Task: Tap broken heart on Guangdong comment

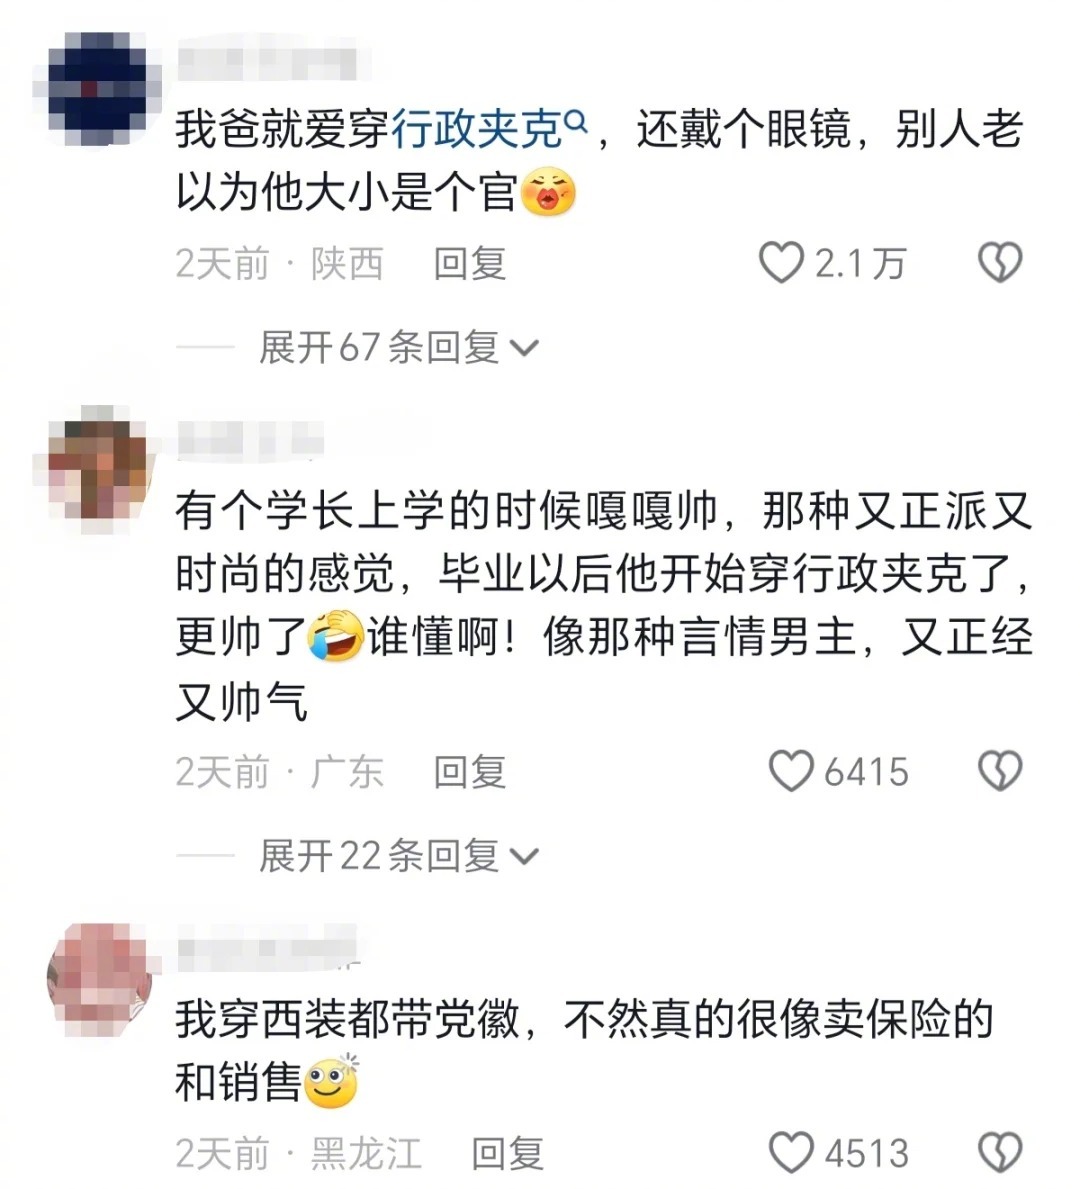Action: point(1000,771)
